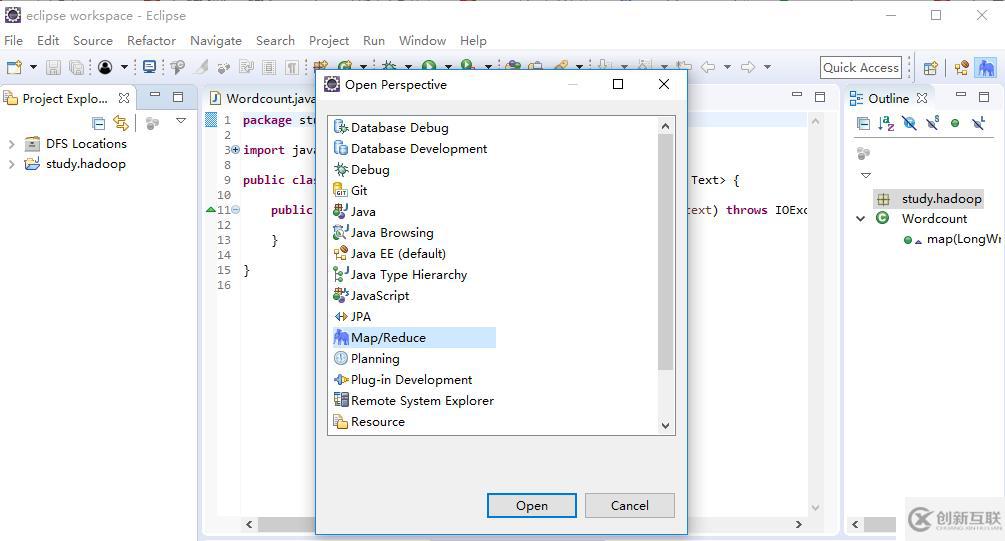The height and width of the screenshot is (541, 1005).
Task: Click Collapse All in Project Explorer
Action: point(98,123)
